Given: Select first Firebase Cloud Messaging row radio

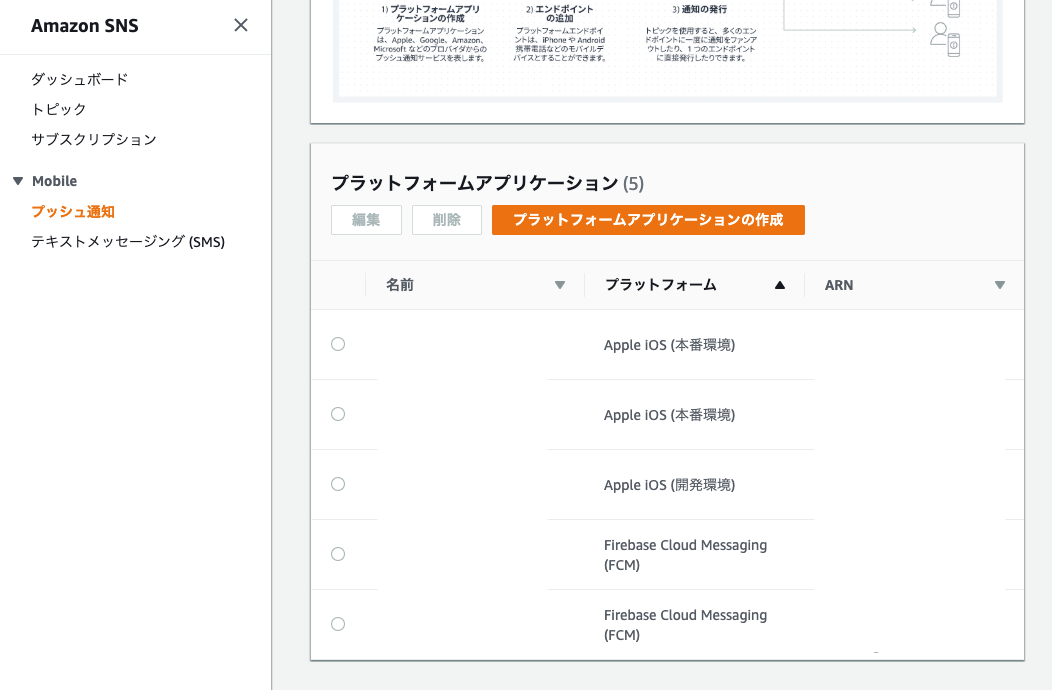Looking at the screenshot, I should pos(338,554).
